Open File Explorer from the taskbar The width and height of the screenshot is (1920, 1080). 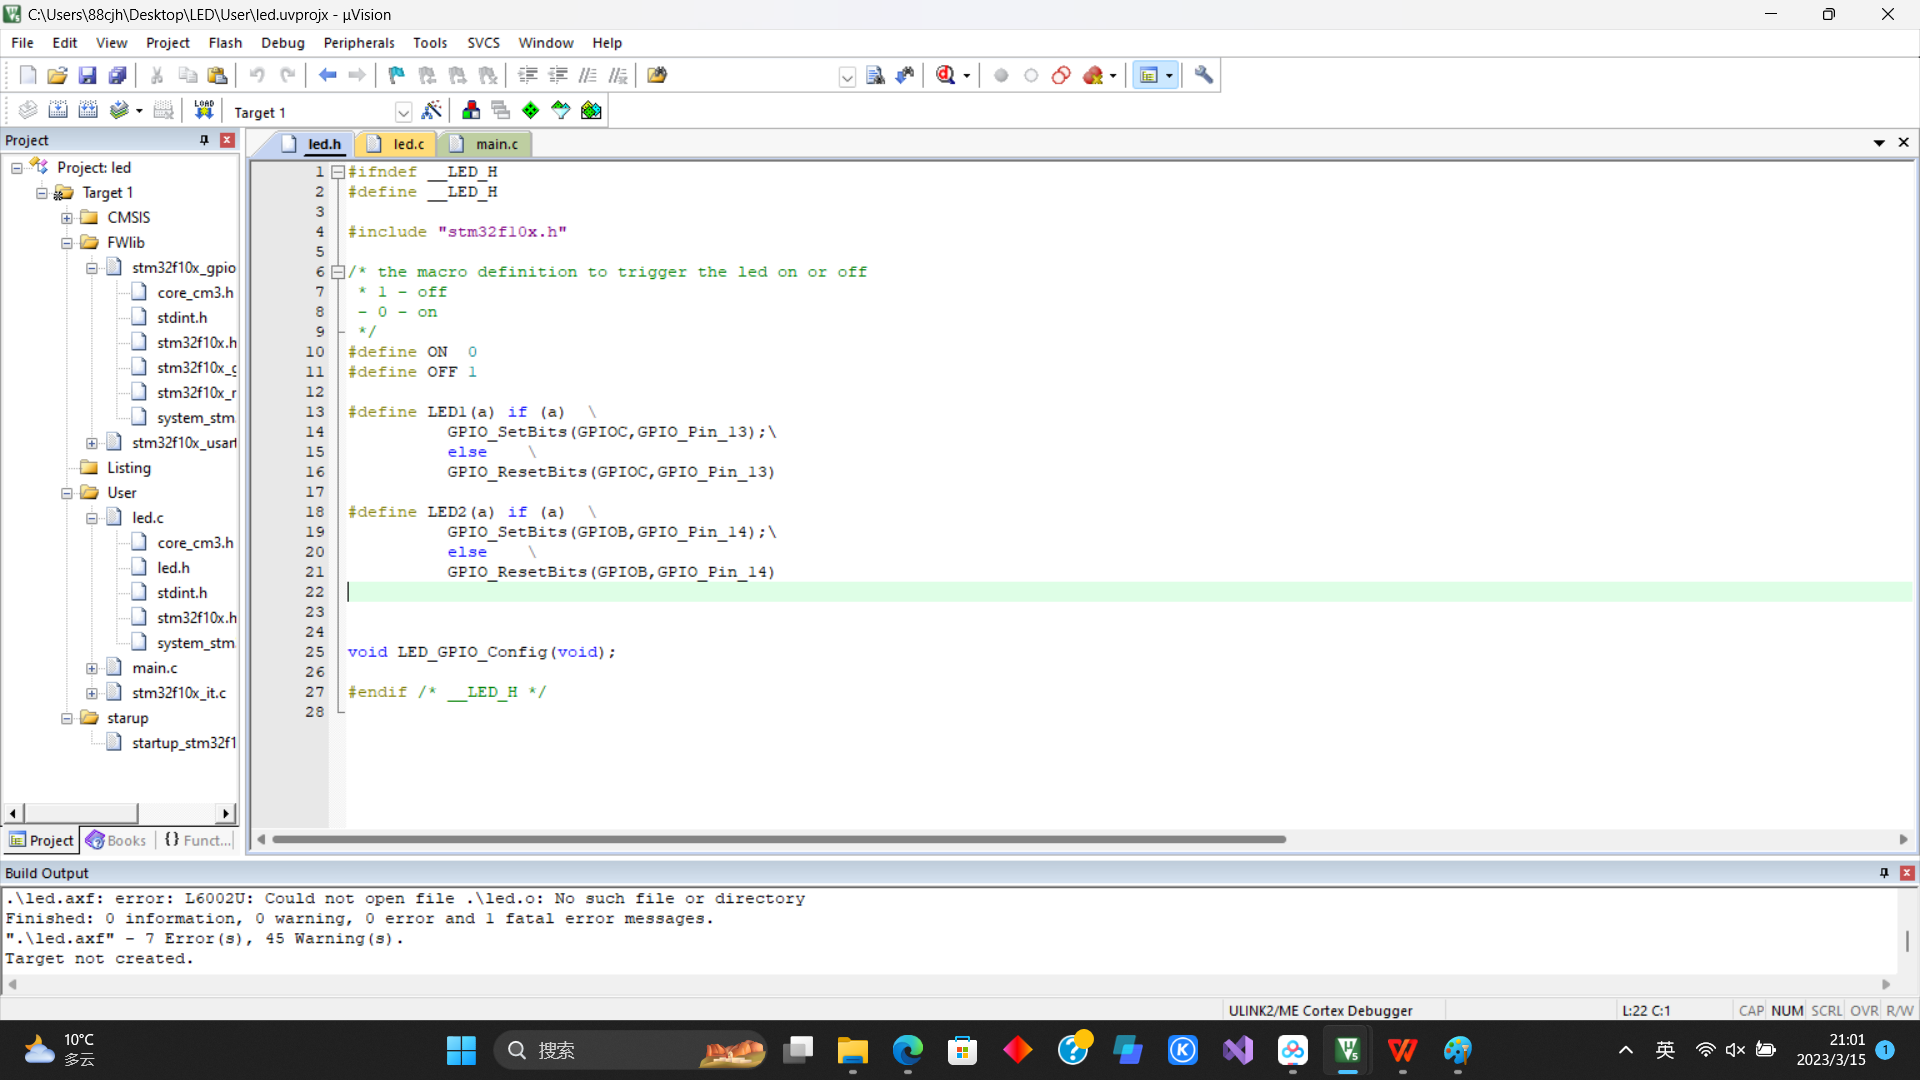pos(852,1050)
